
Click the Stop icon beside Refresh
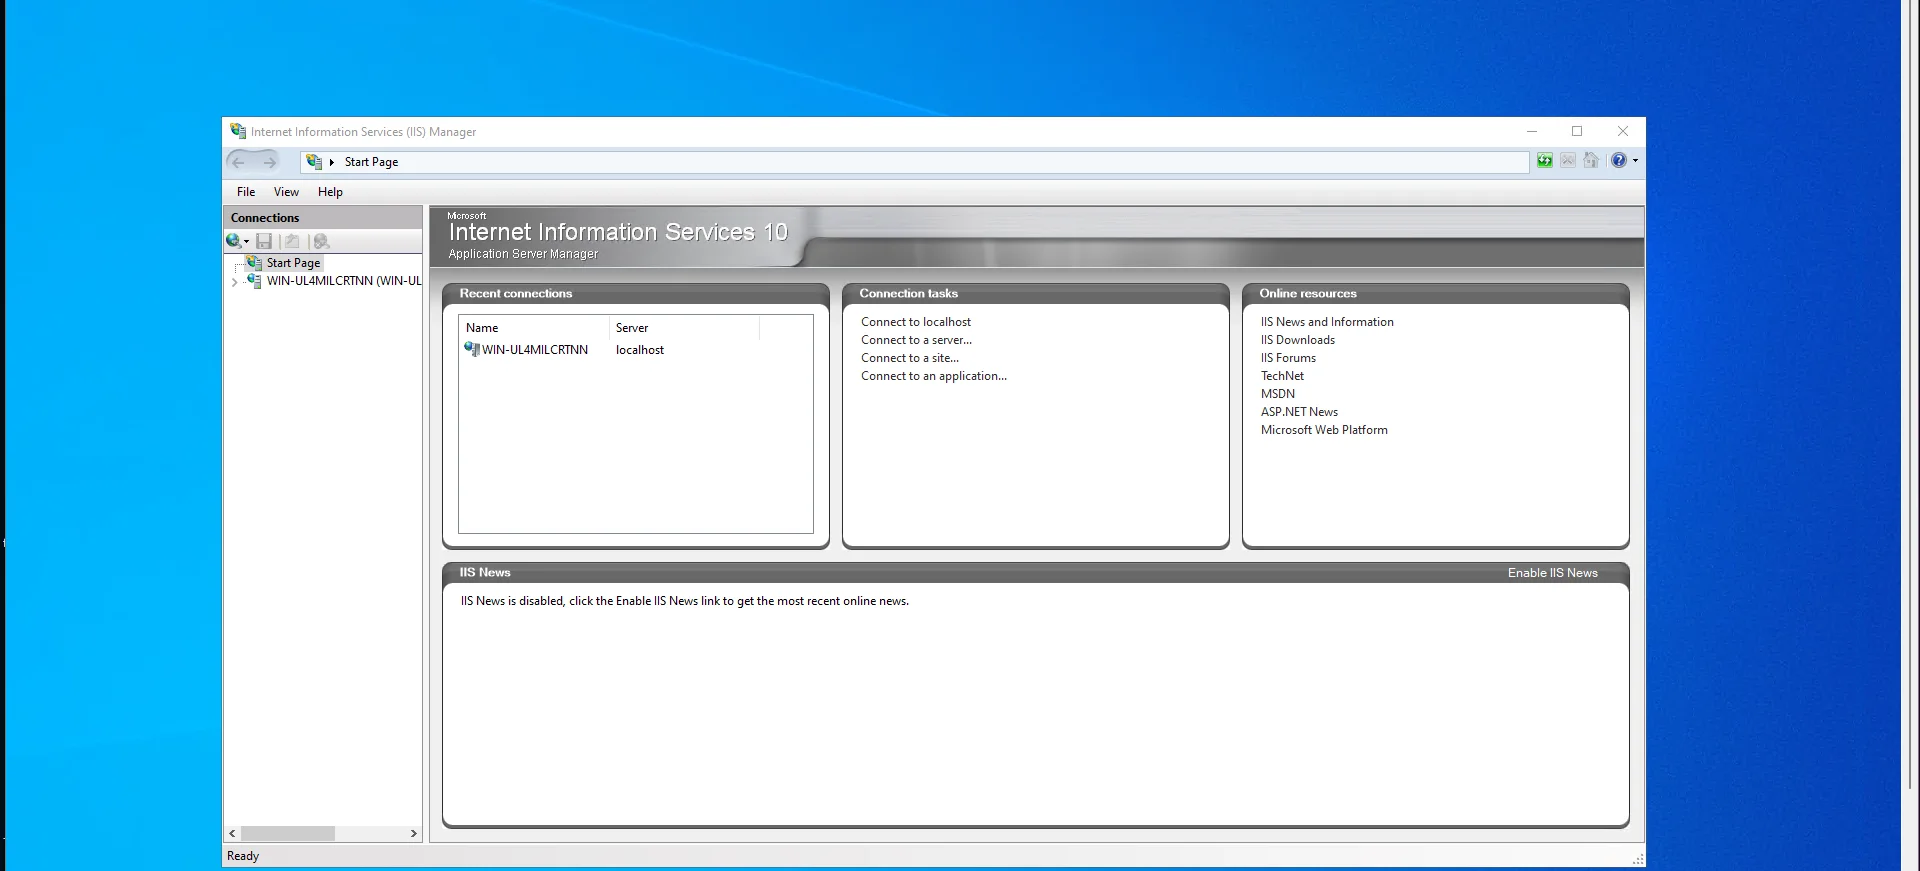pos(1568,161)
